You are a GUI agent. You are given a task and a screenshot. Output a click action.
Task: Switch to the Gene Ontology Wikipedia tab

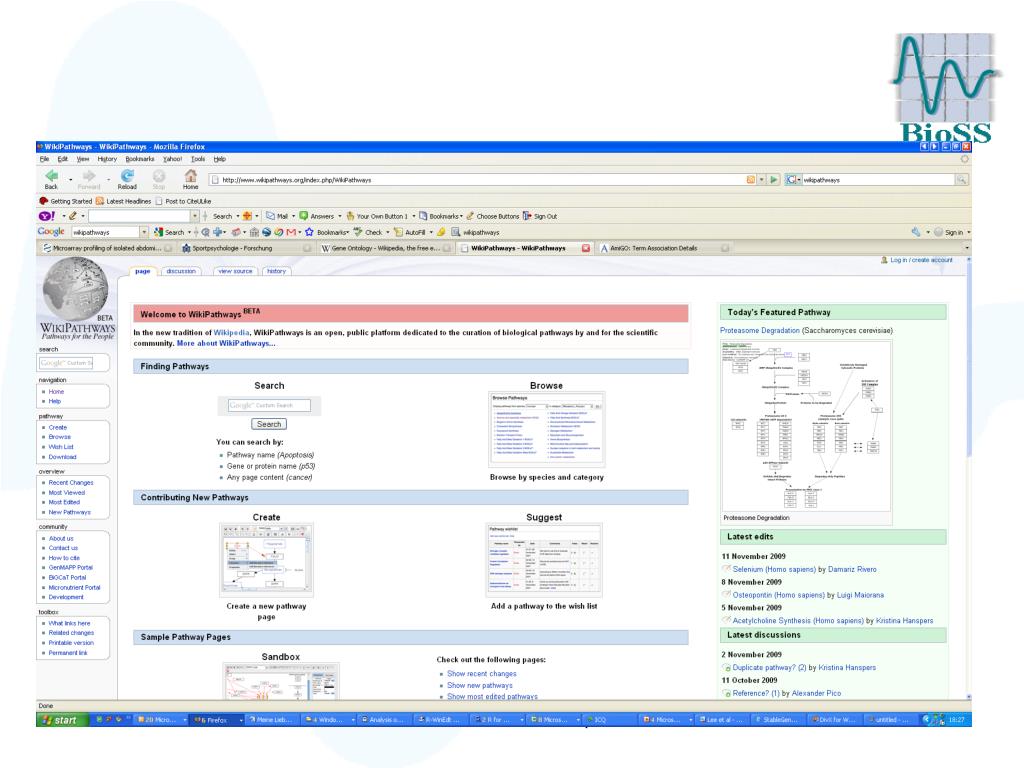[x=386, y=248]
